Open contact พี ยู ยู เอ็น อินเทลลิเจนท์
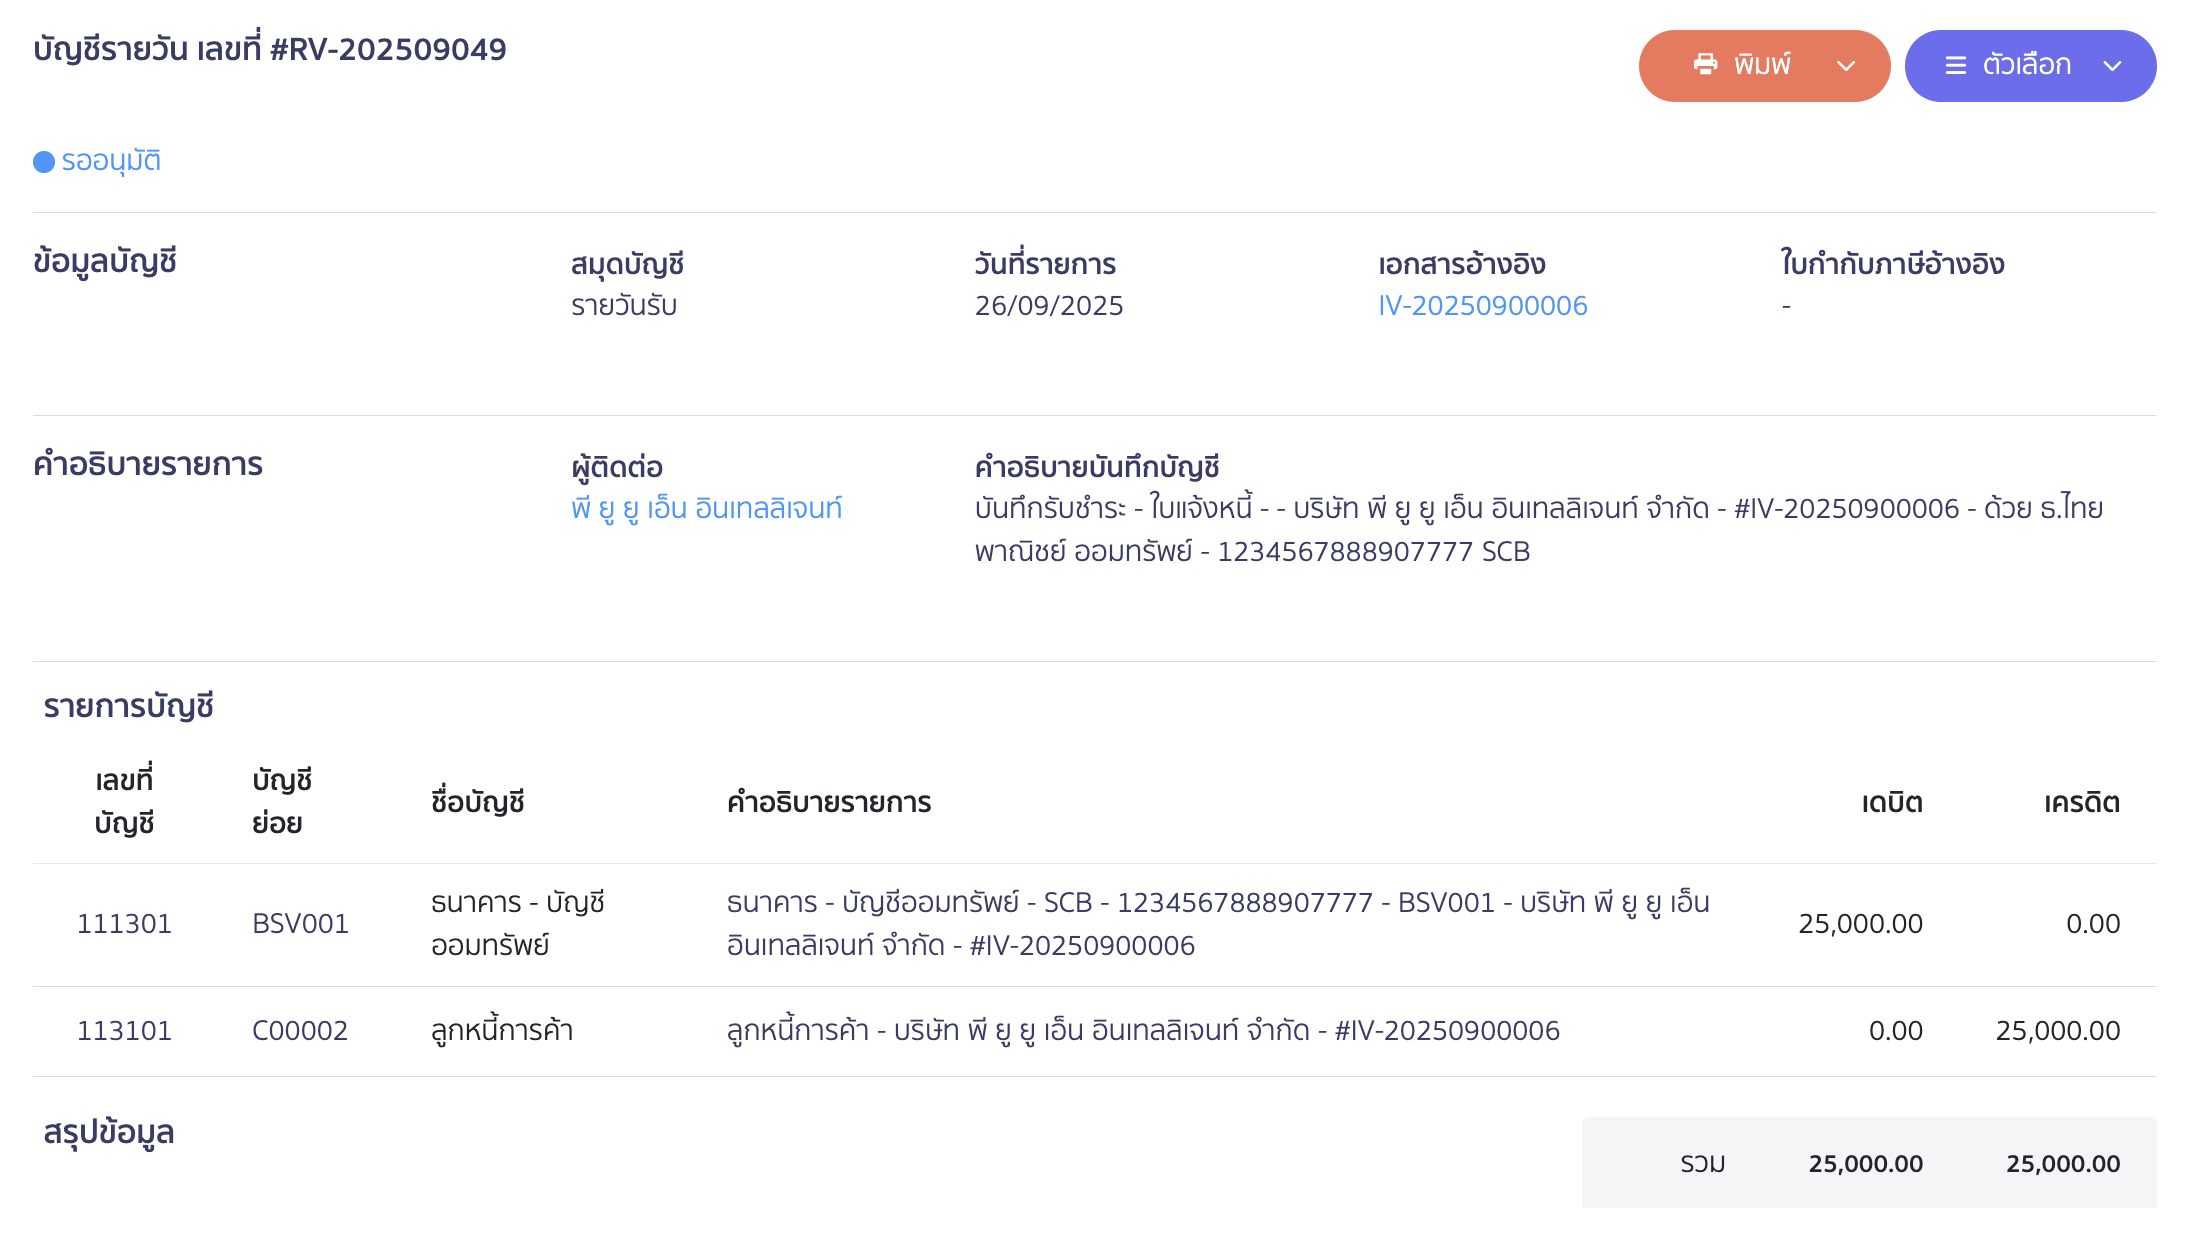 (705, 508)
